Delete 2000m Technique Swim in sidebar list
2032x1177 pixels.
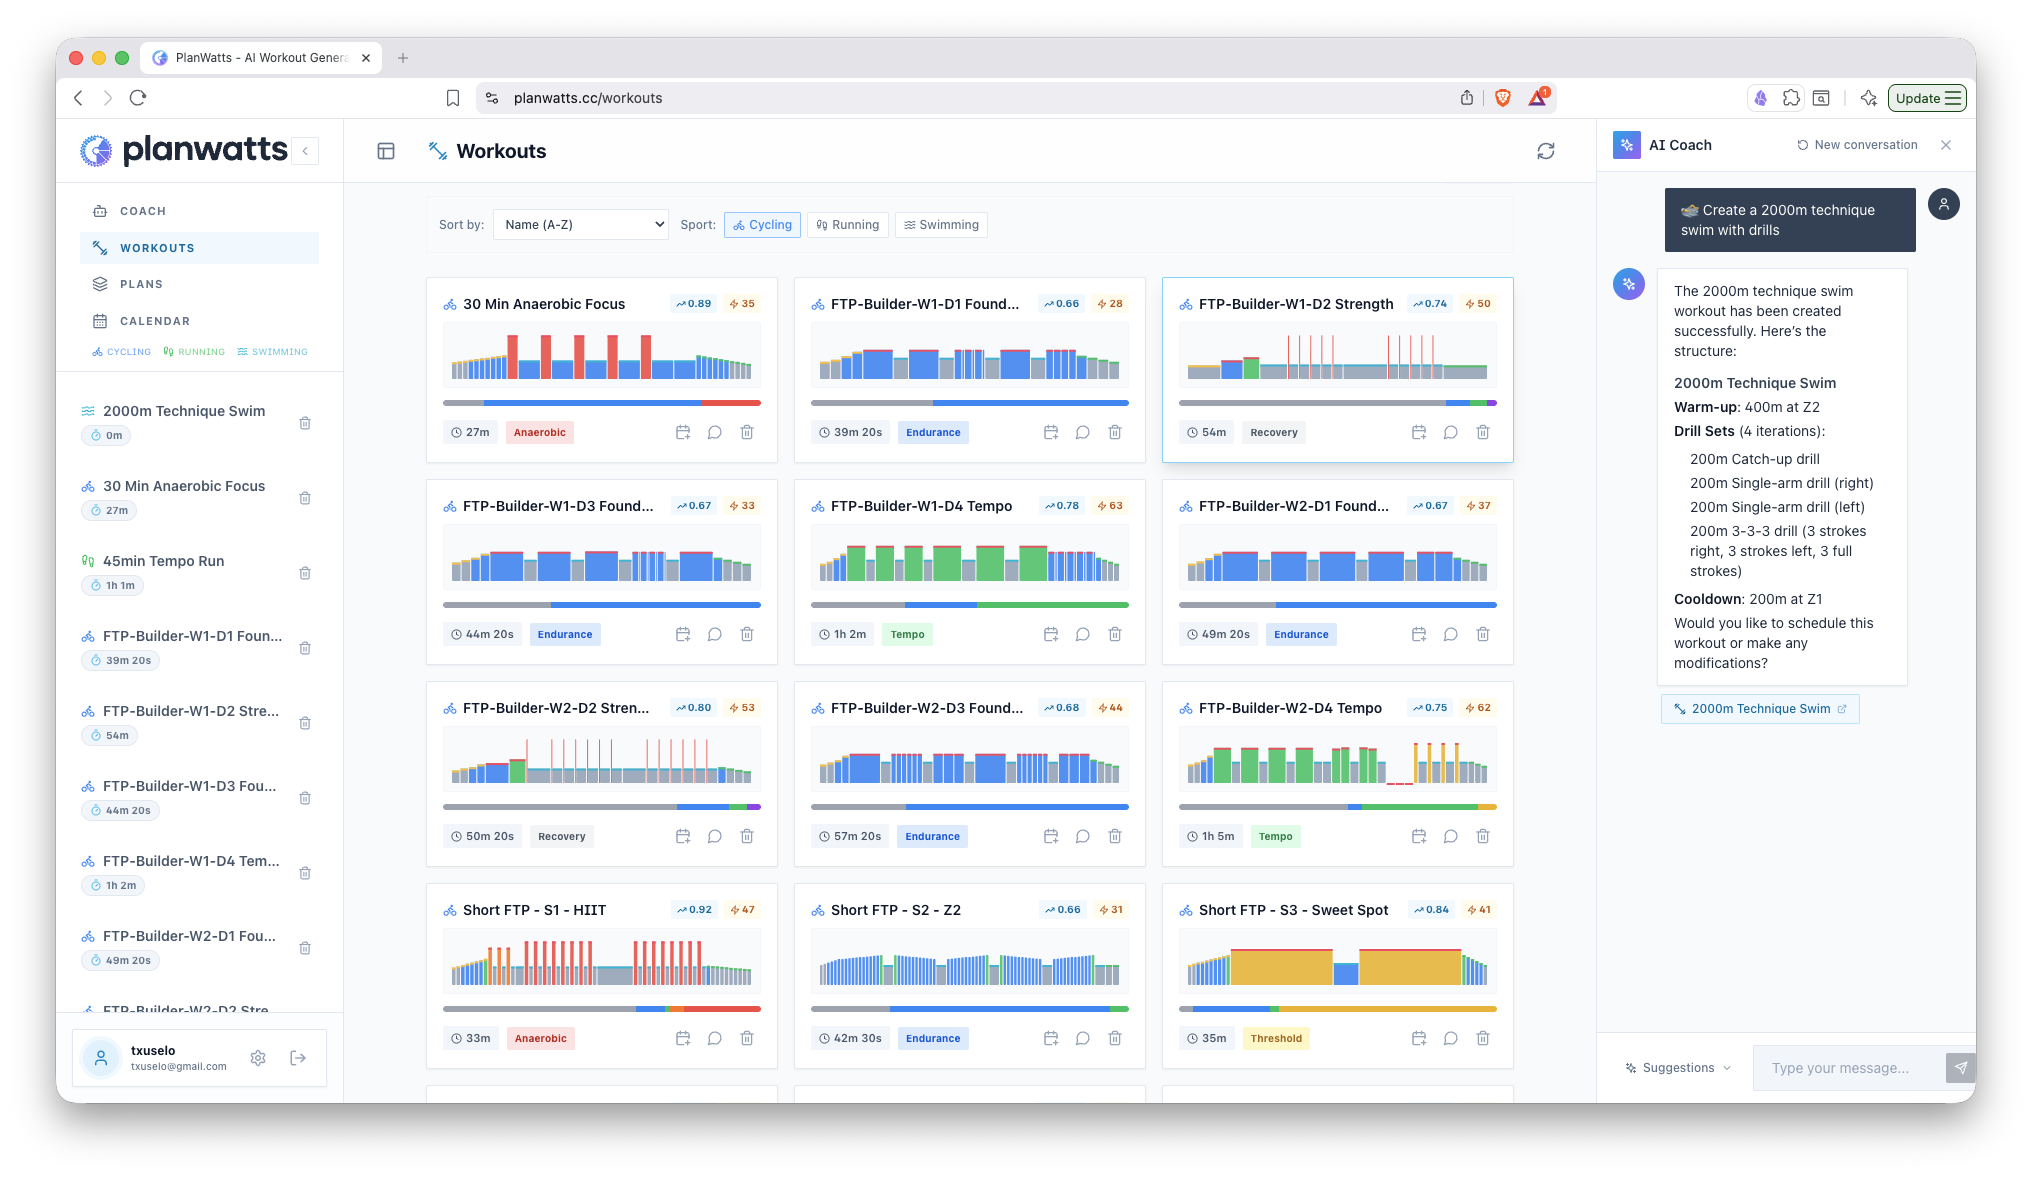coord(305,423)
